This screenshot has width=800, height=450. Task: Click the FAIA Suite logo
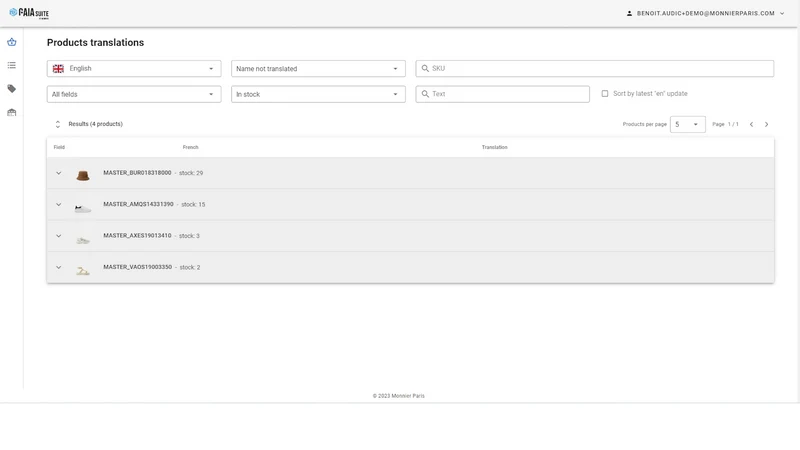tap(29, 13)
